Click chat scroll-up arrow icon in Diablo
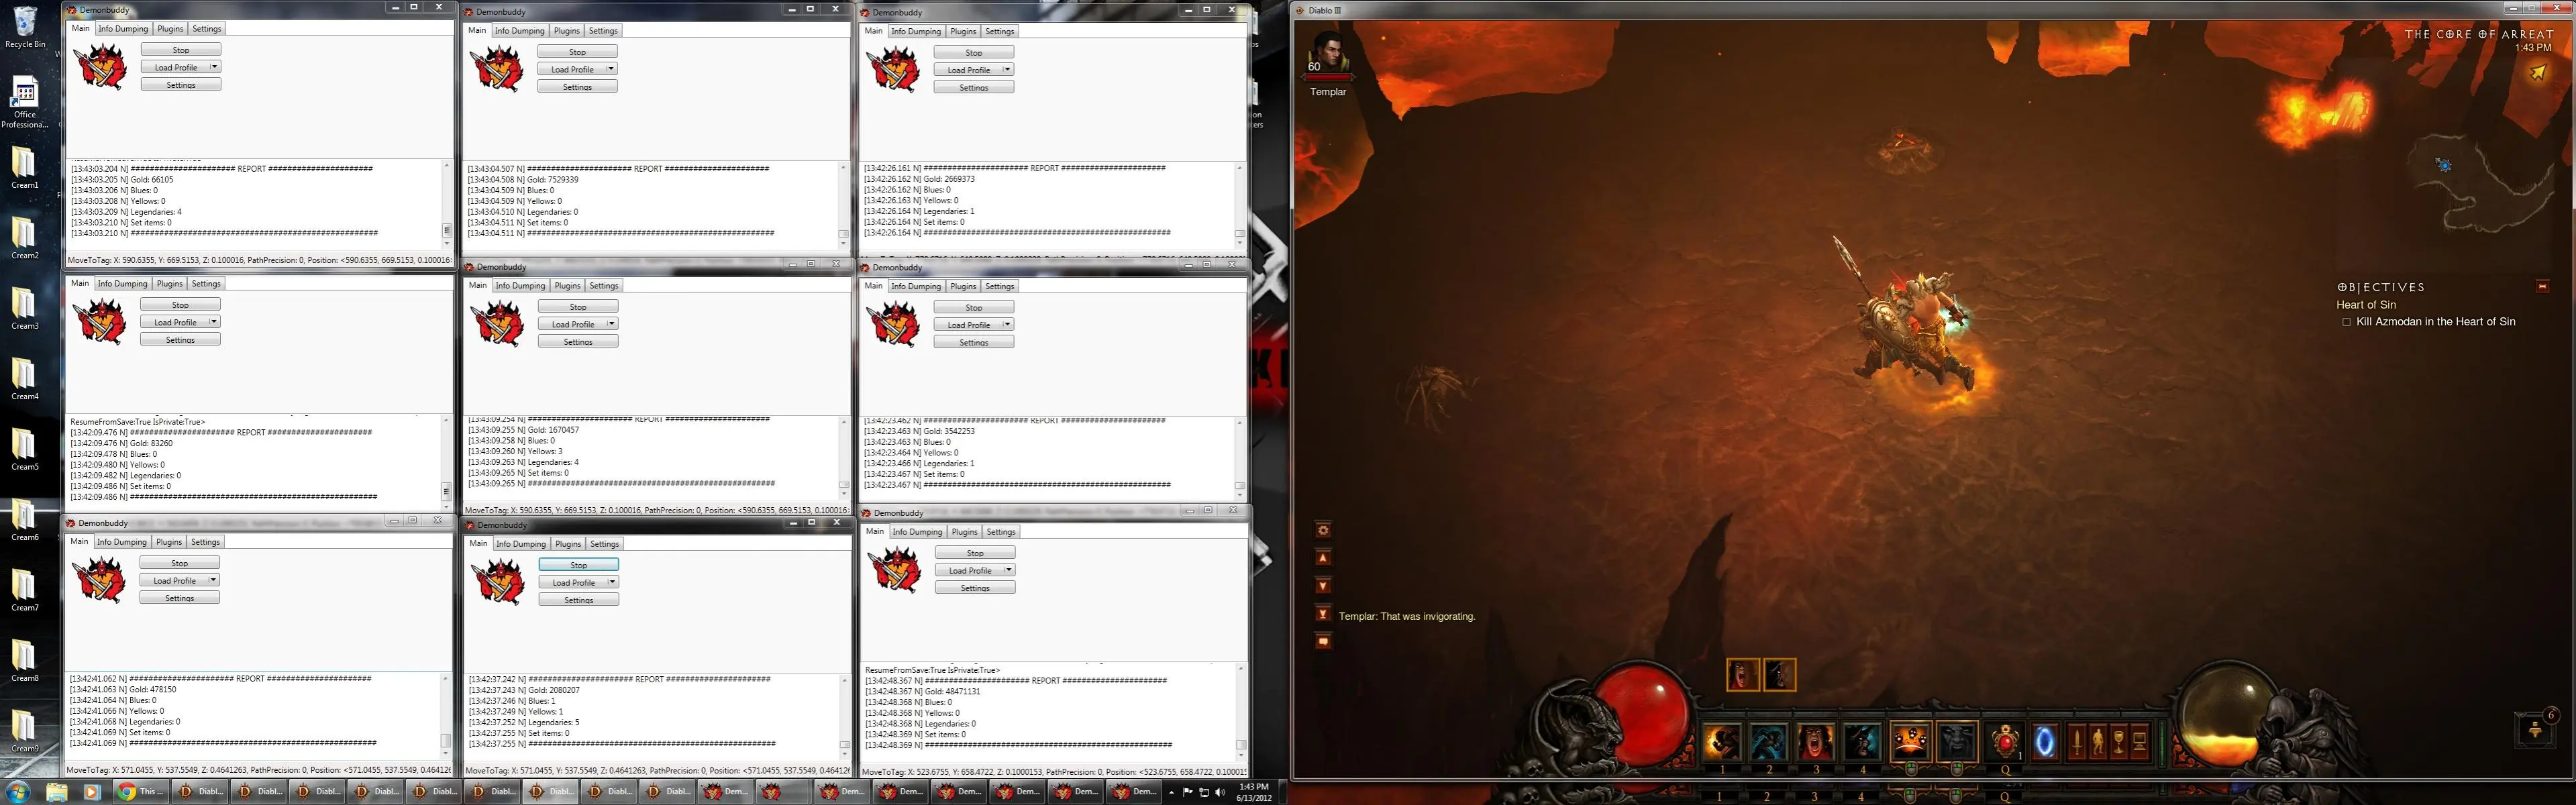Image resolution: width=2576 pixels, height=805 pixels. (x=1323, y=558)
